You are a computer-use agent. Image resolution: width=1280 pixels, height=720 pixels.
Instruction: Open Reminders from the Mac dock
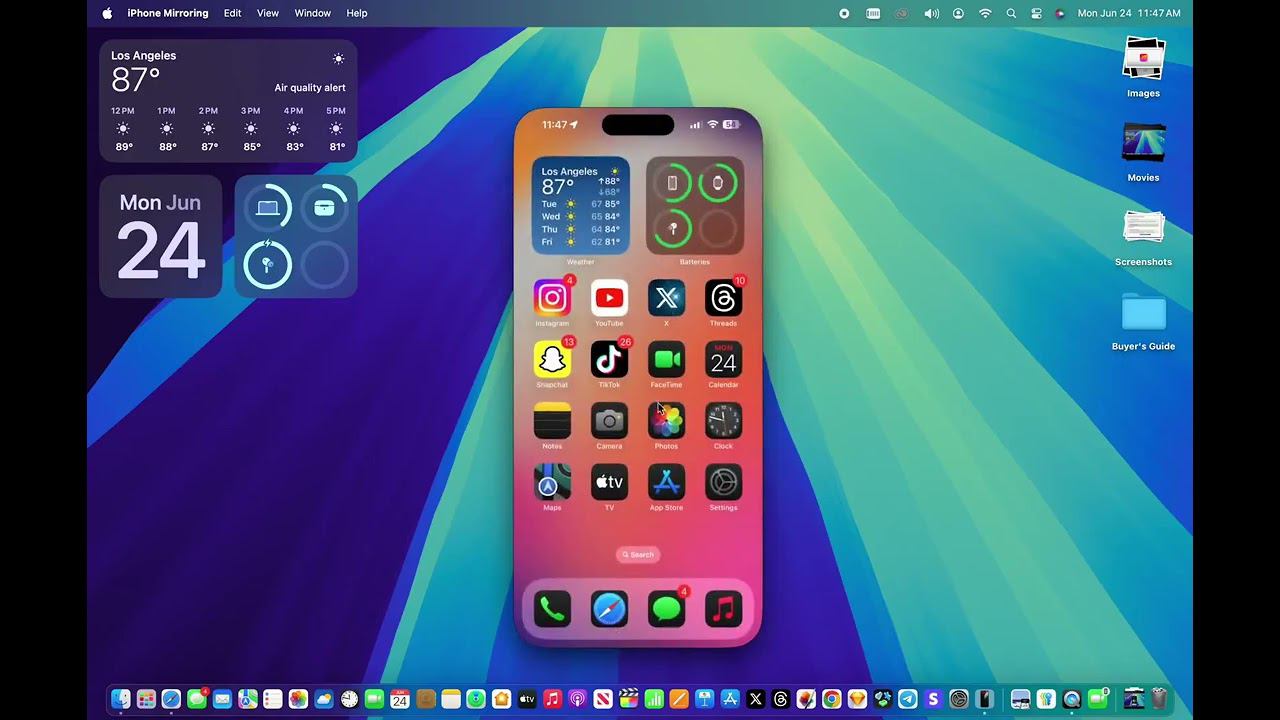272,699
